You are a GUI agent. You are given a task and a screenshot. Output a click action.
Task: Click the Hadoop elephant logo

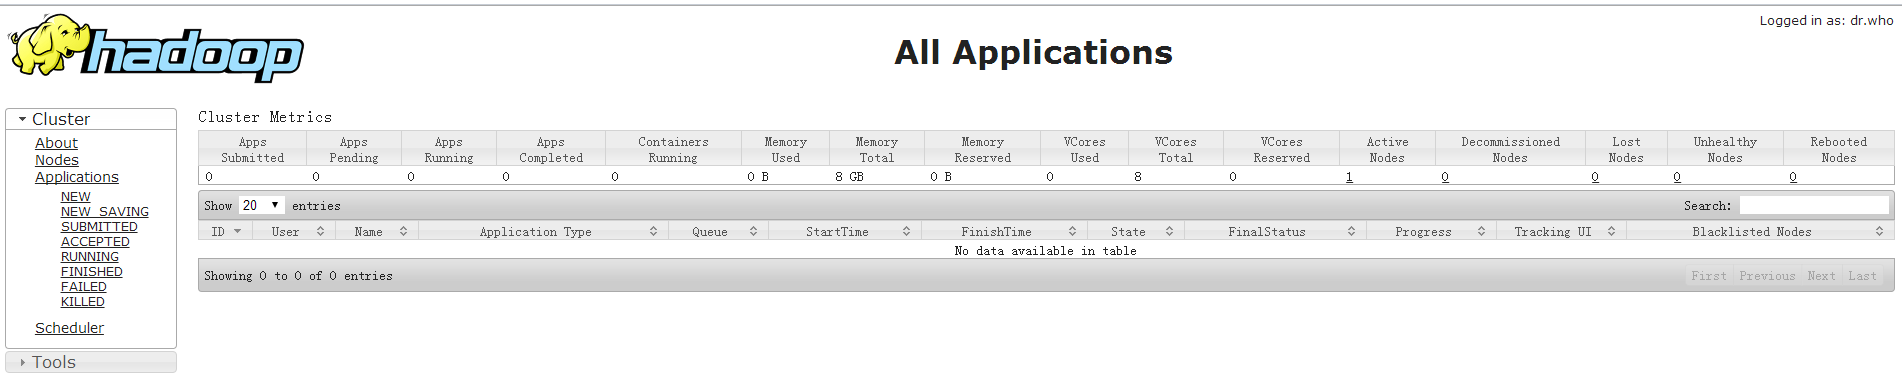(x=156, y=48)
